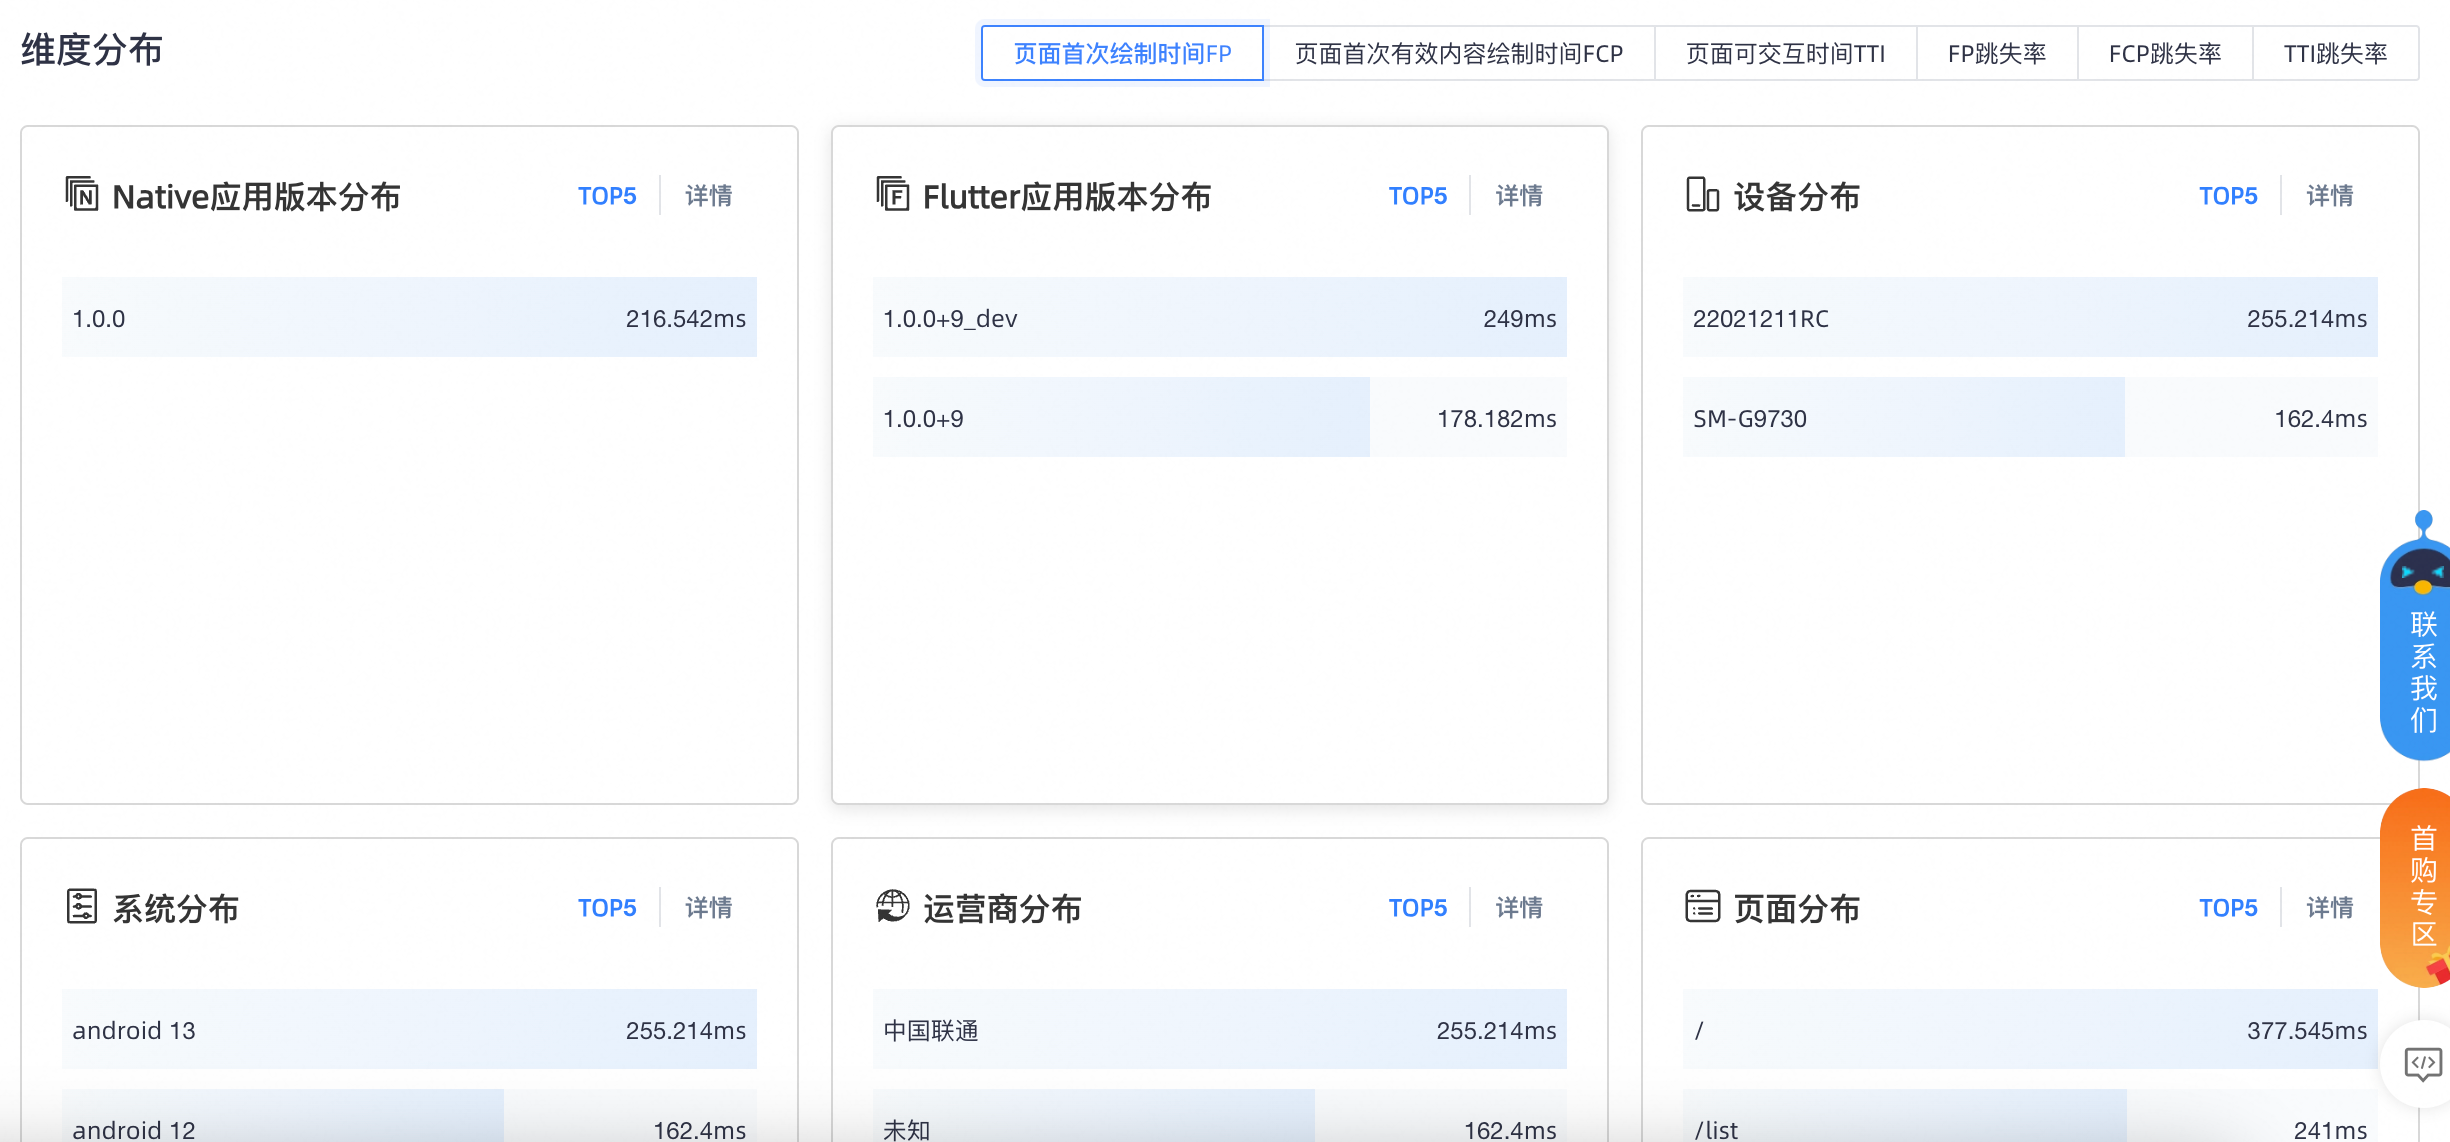2450x1142 pixels.
Task: Click the page distribution icon
Action: coord(1702,906)
